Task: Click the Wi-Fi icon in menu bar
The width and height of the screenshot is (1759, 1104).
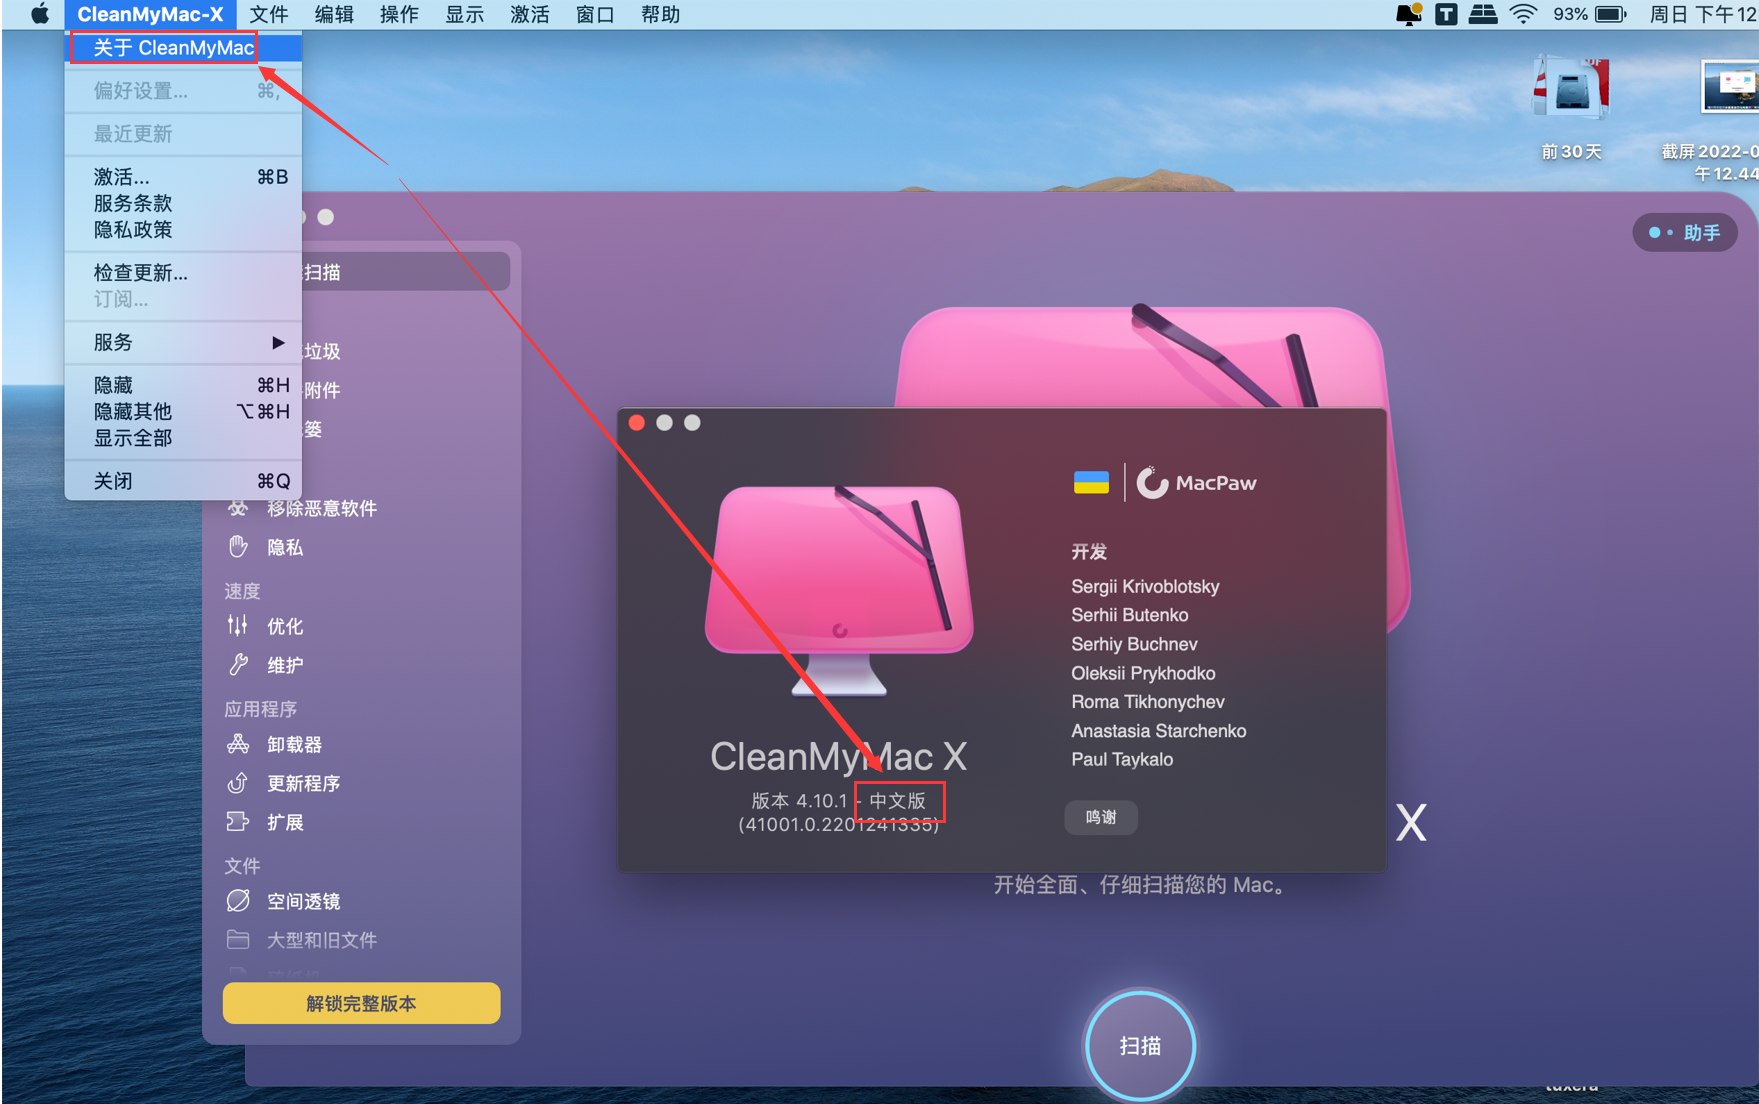Action: coord(1522,14)
